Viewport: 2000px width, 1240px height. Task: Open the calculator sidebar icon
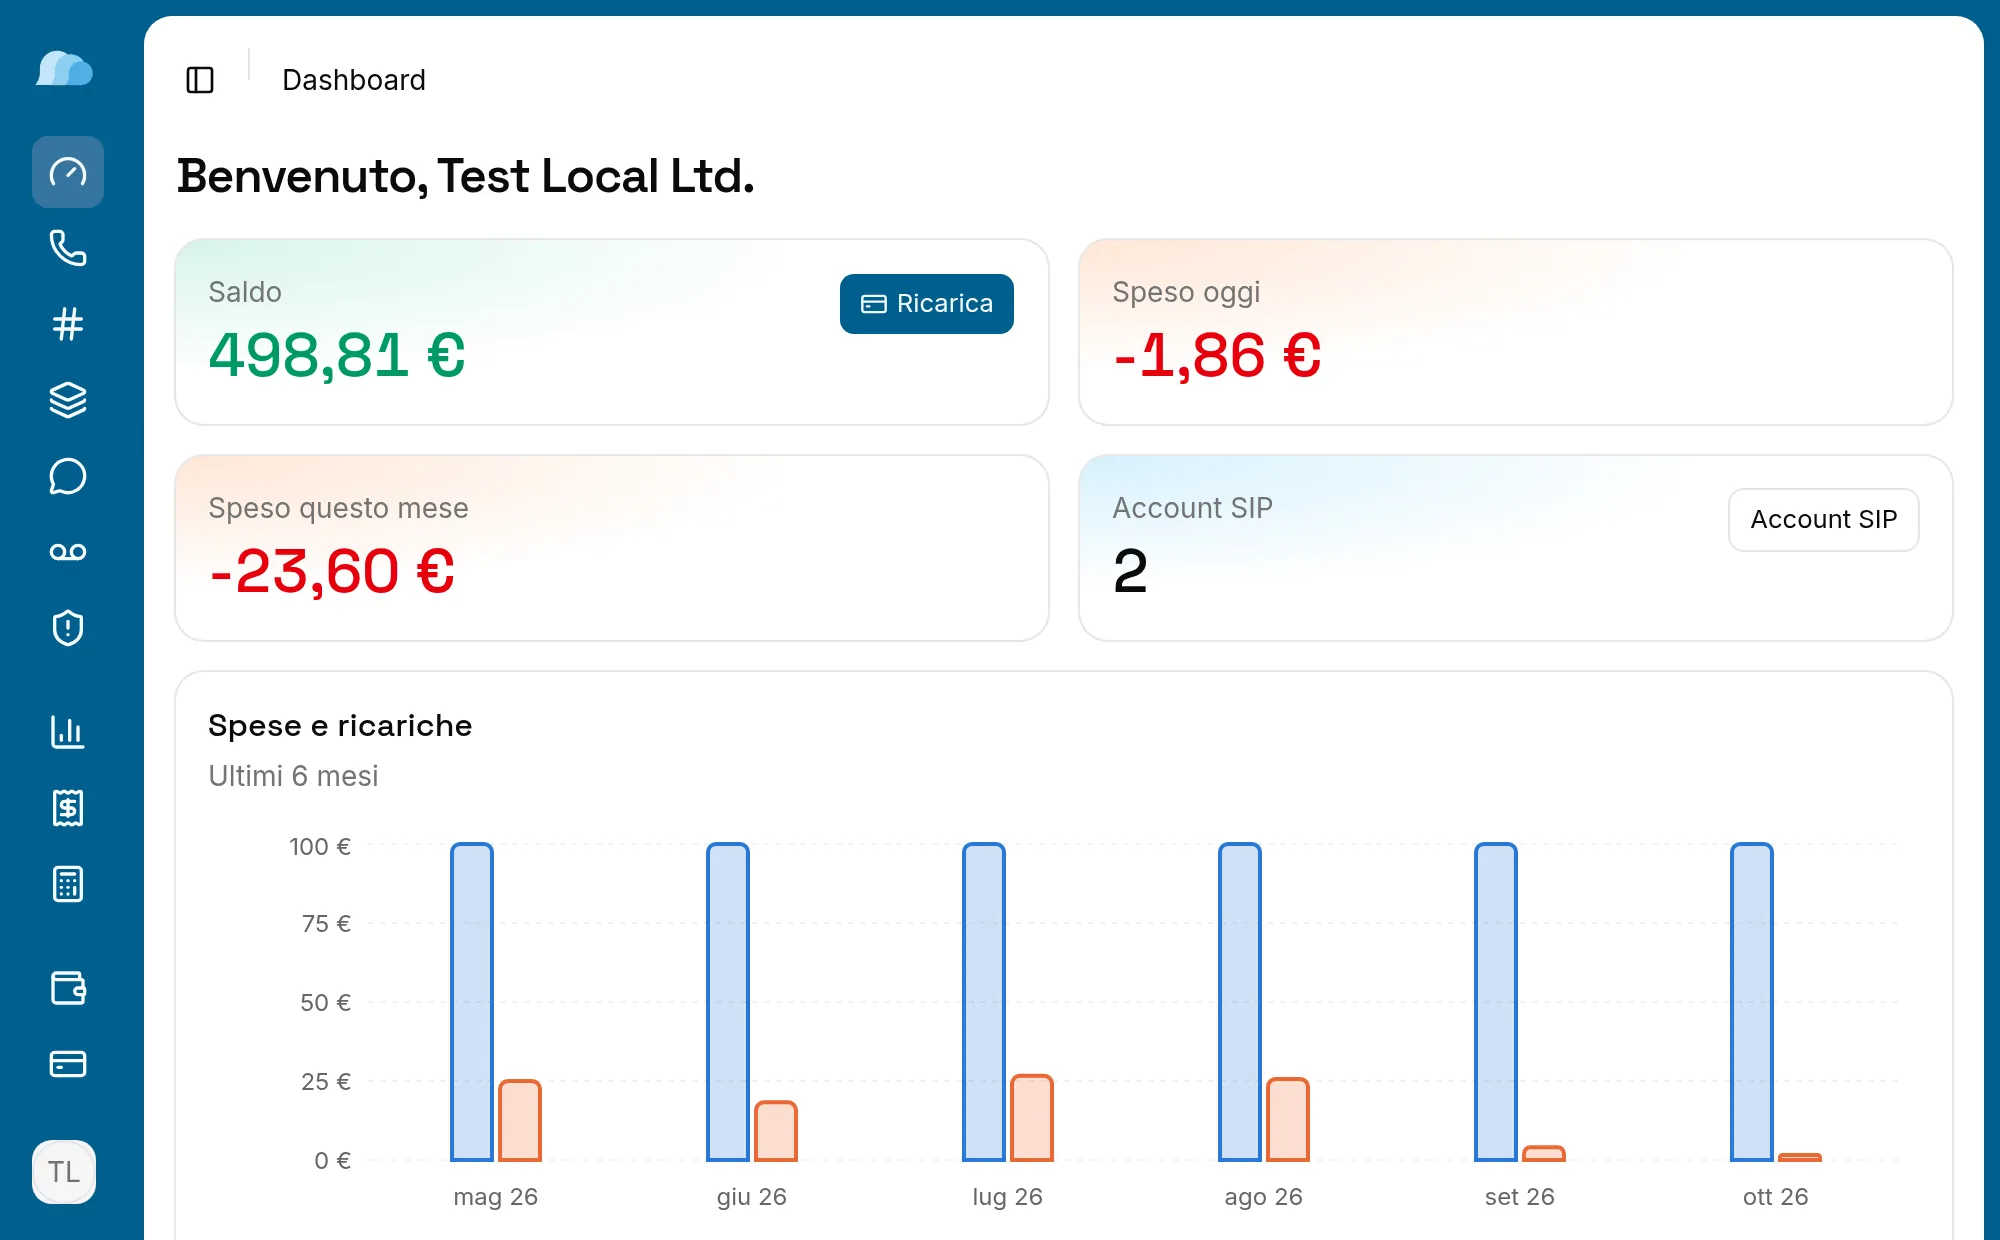pyautogui.click(x=68, y=884)
